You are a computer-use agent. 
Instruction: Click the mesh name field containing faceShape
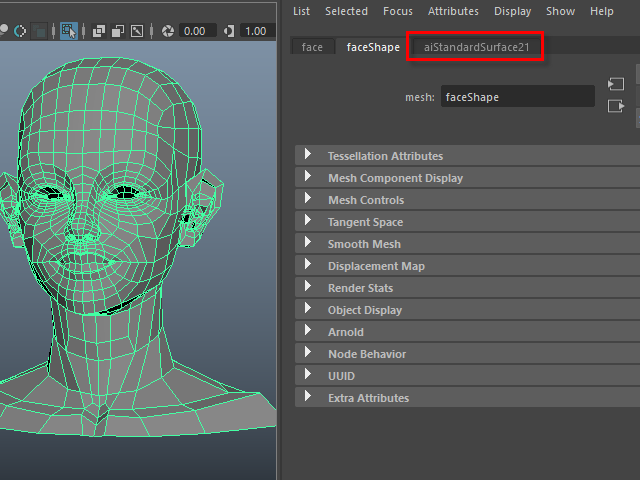pyautogui.click(x=518, y=97)
